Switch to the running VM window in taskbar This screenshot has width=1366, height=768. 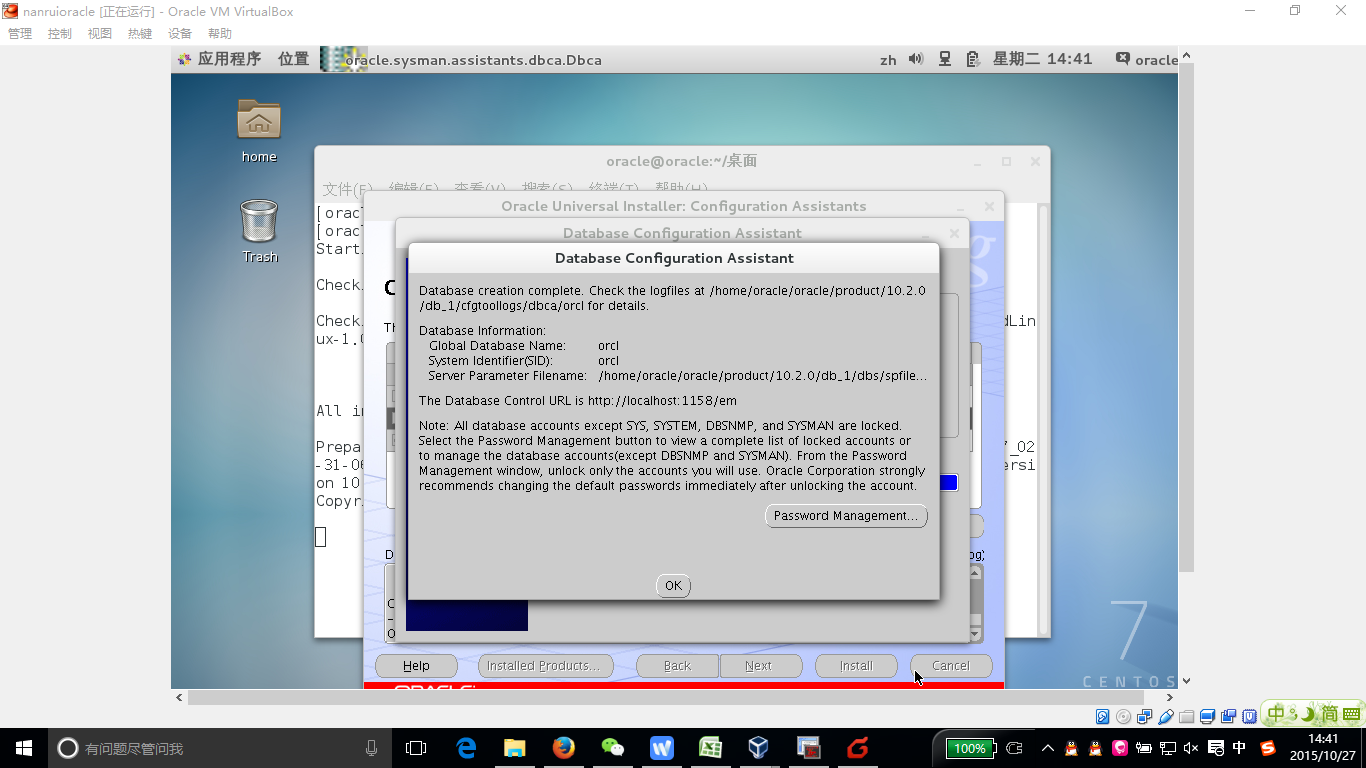pos(808,748)
